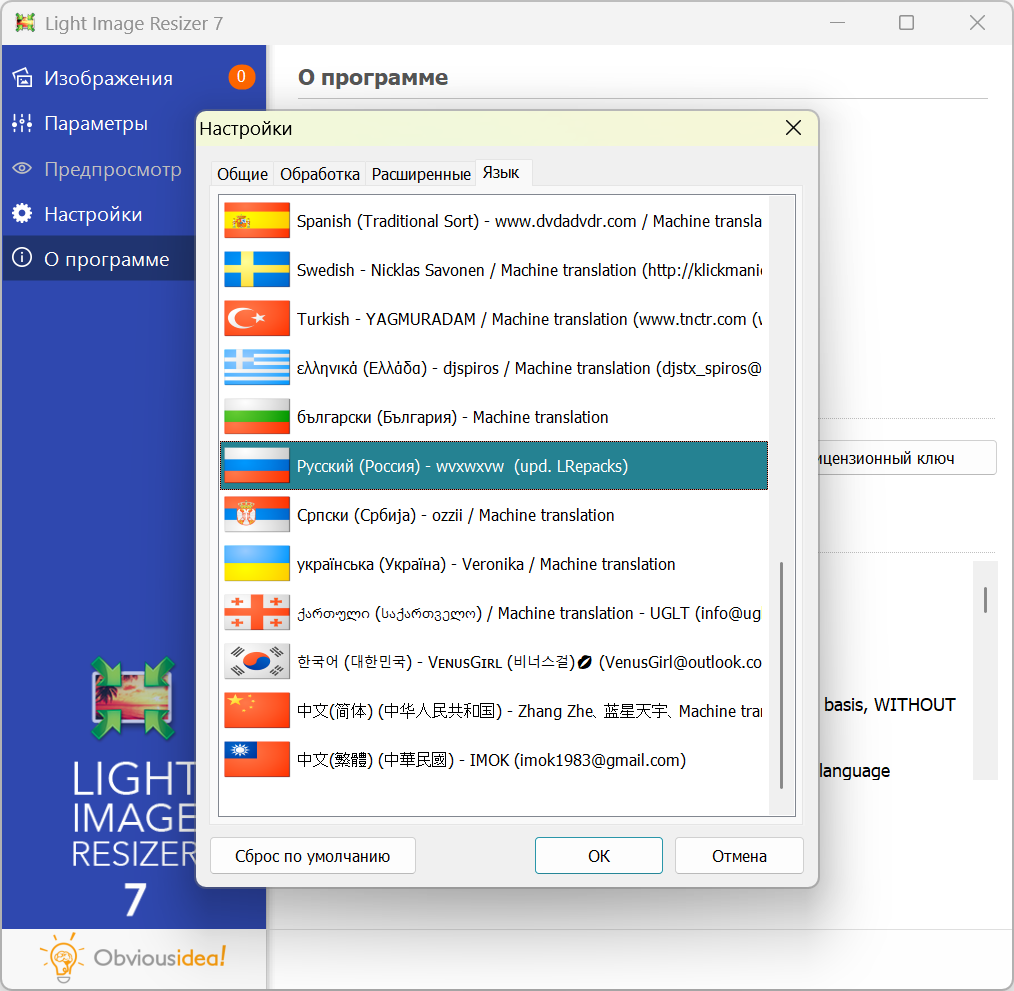
Task: Open Предпросмотр in the sidebar
Action: (113, 169)
